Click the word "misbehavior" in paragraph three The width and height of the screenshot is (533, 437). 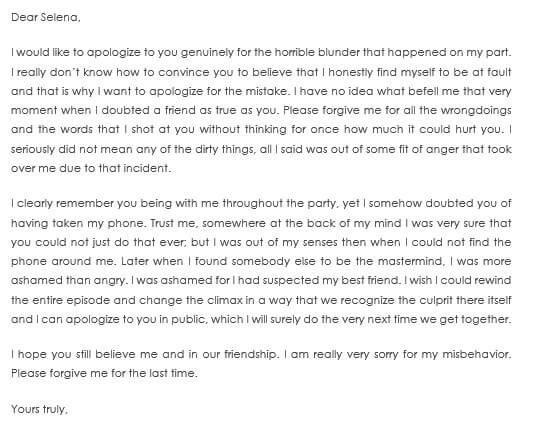477,354
